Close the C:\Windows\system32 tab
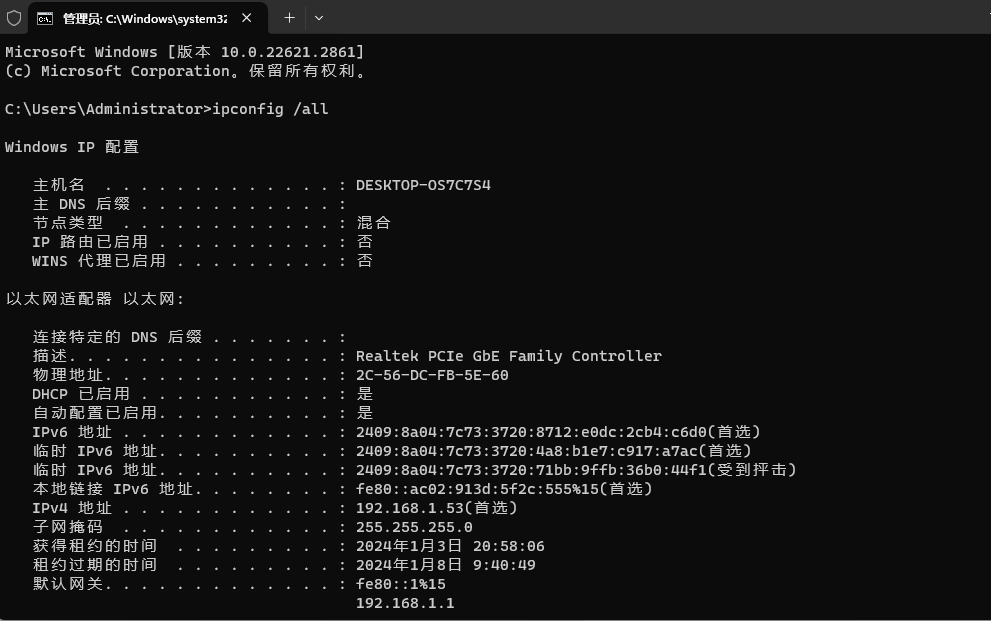 point(246,18)
